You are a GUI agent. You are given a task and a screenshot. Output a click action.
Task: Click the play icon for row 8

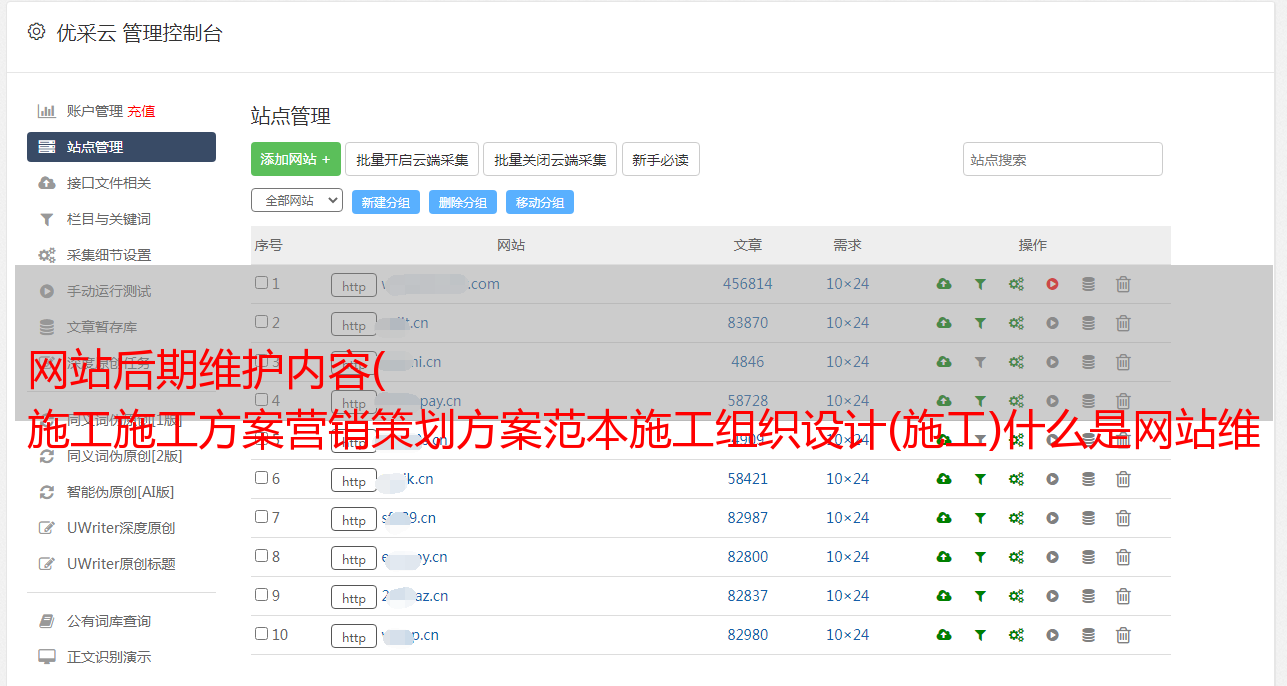tap(1052, 557)
